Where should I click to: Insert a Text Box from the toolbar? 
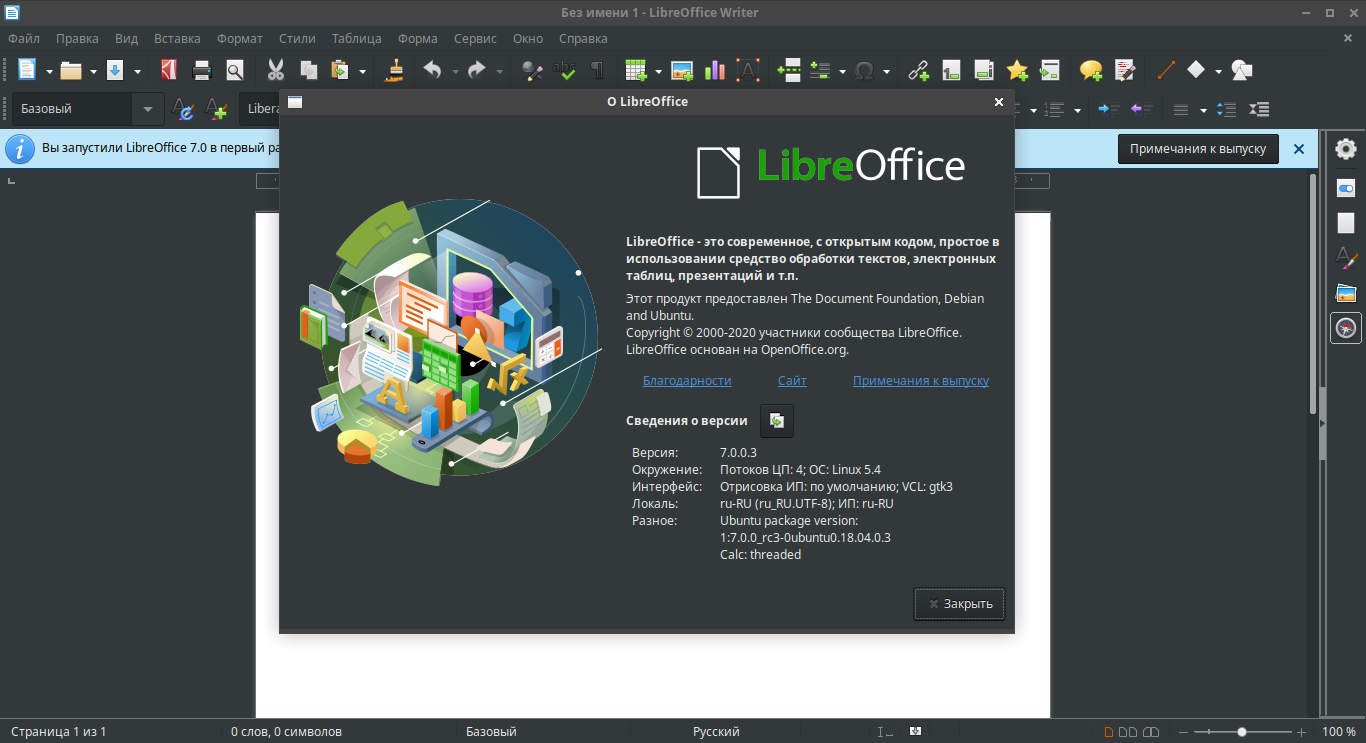[748, 70]
